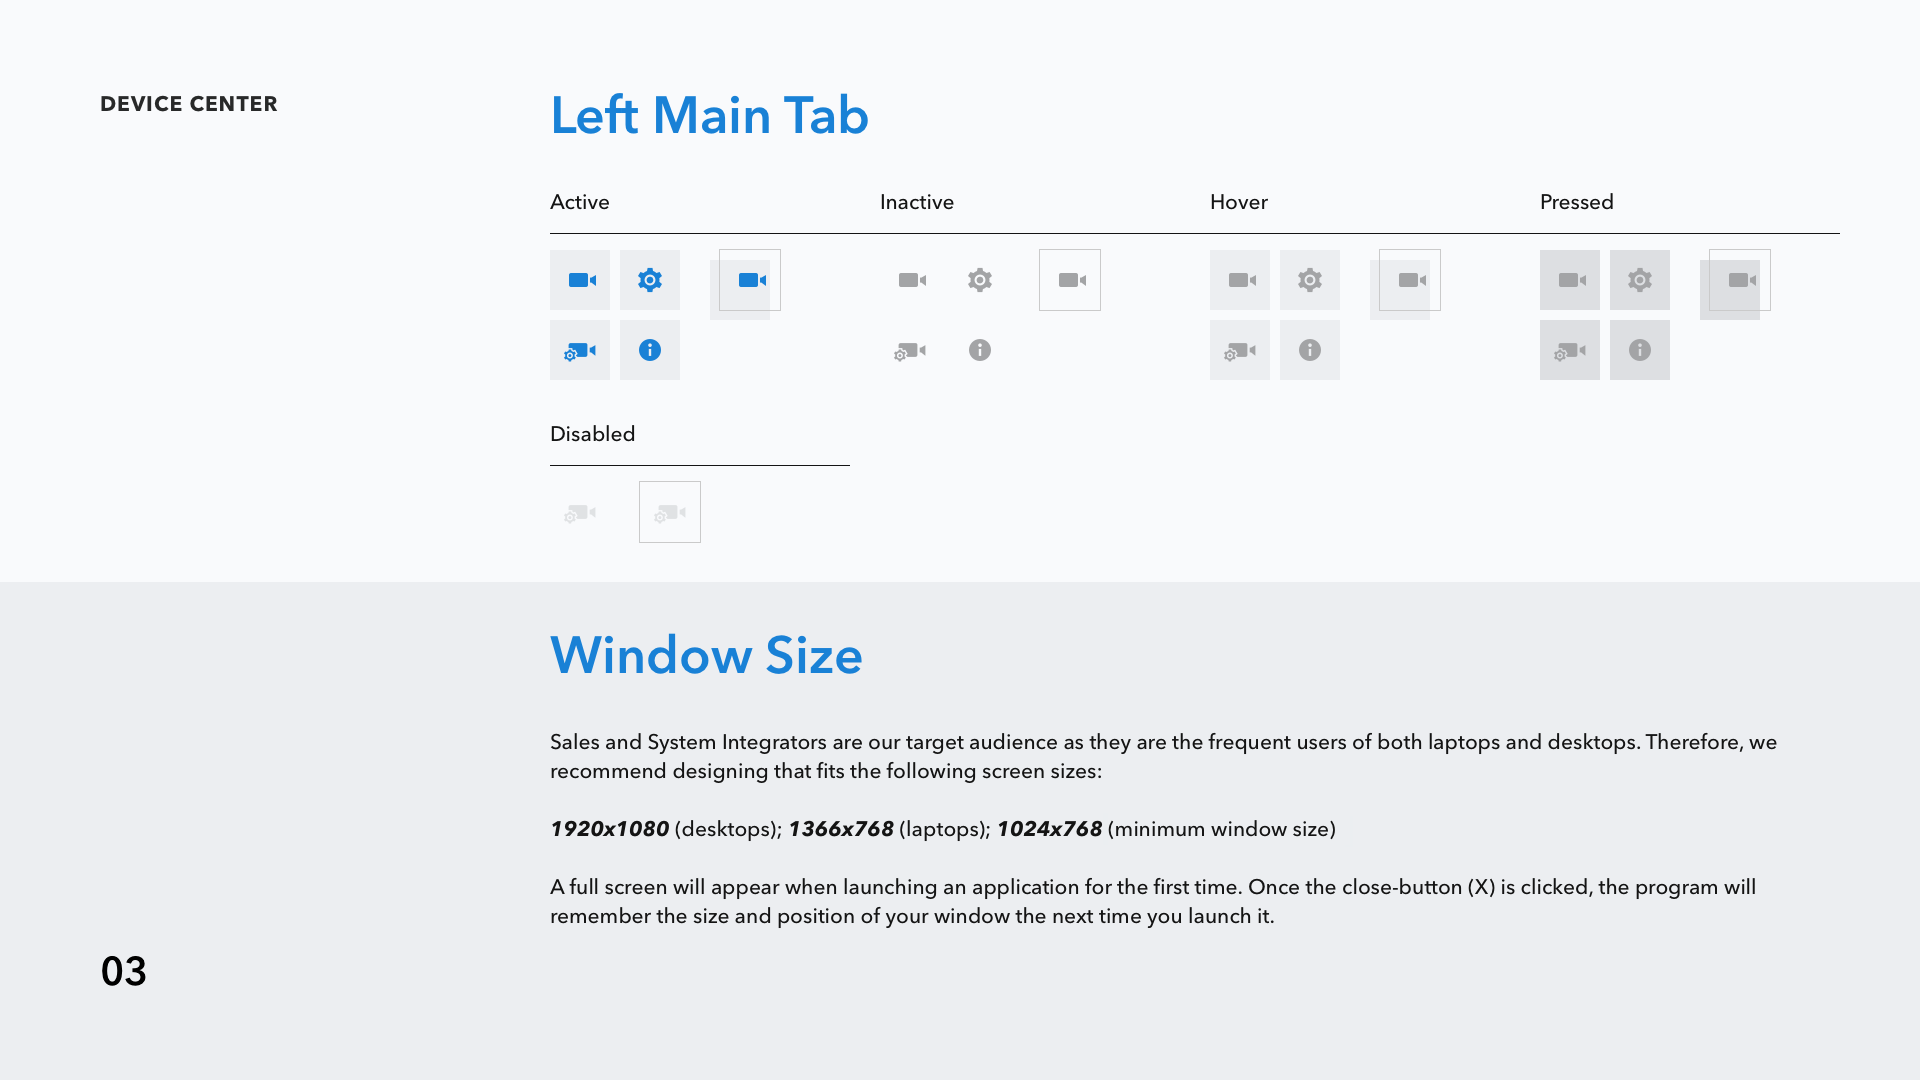The height and width of the screenshot is (1080, 1920).
Task: Click the info icon under Pressed
Action: 1640,350
